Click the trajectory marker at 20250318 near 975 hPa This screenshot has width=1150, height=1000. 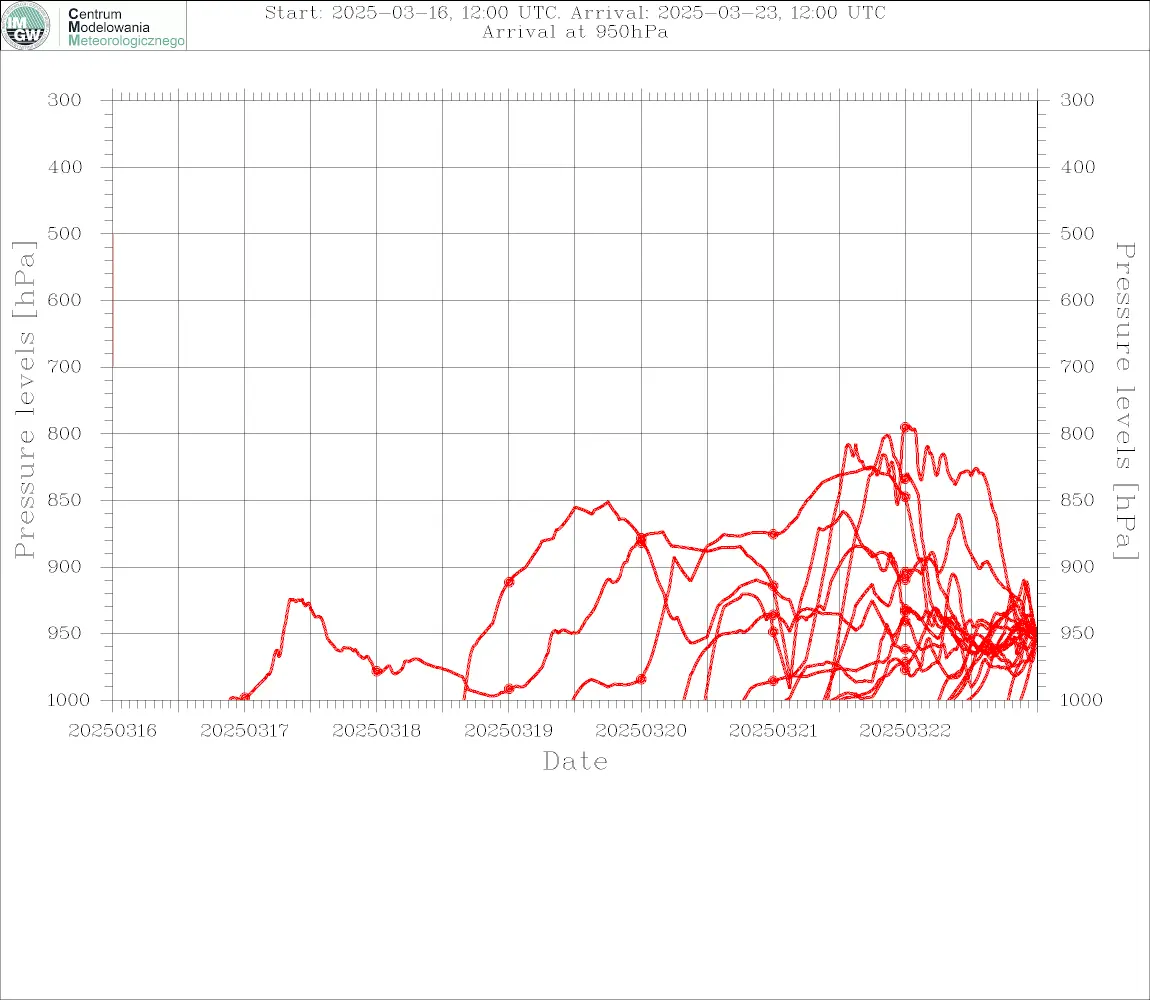click(x=377, y=671)
